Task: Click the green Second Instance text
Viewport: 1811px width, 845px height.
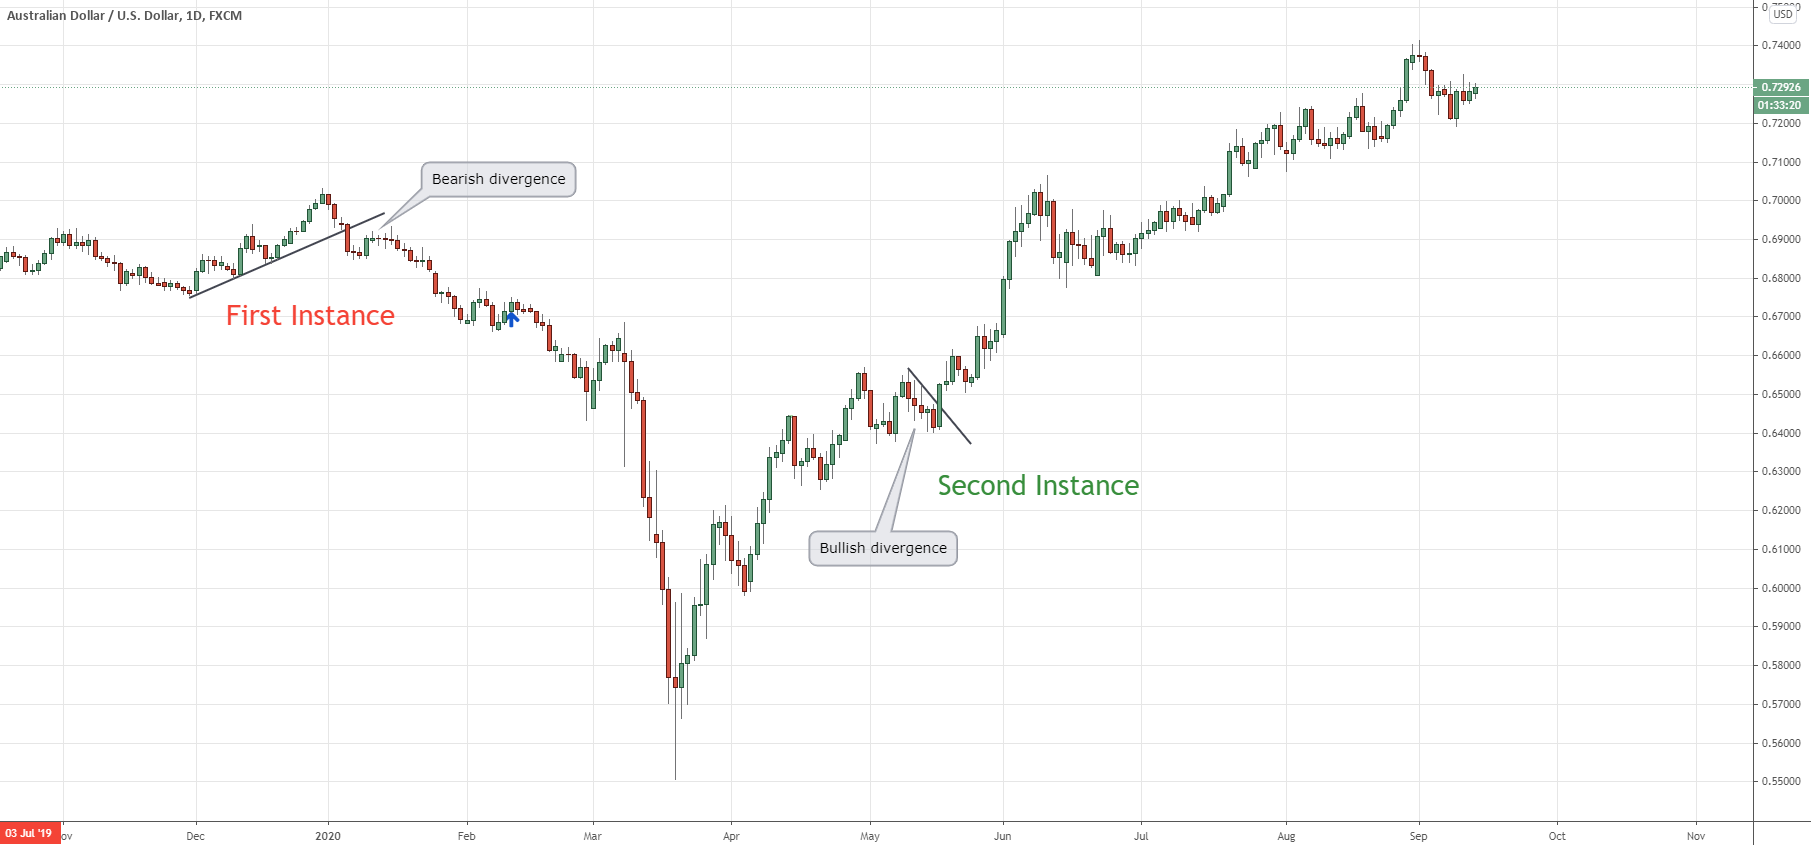Action: (x=1038, y=486)
